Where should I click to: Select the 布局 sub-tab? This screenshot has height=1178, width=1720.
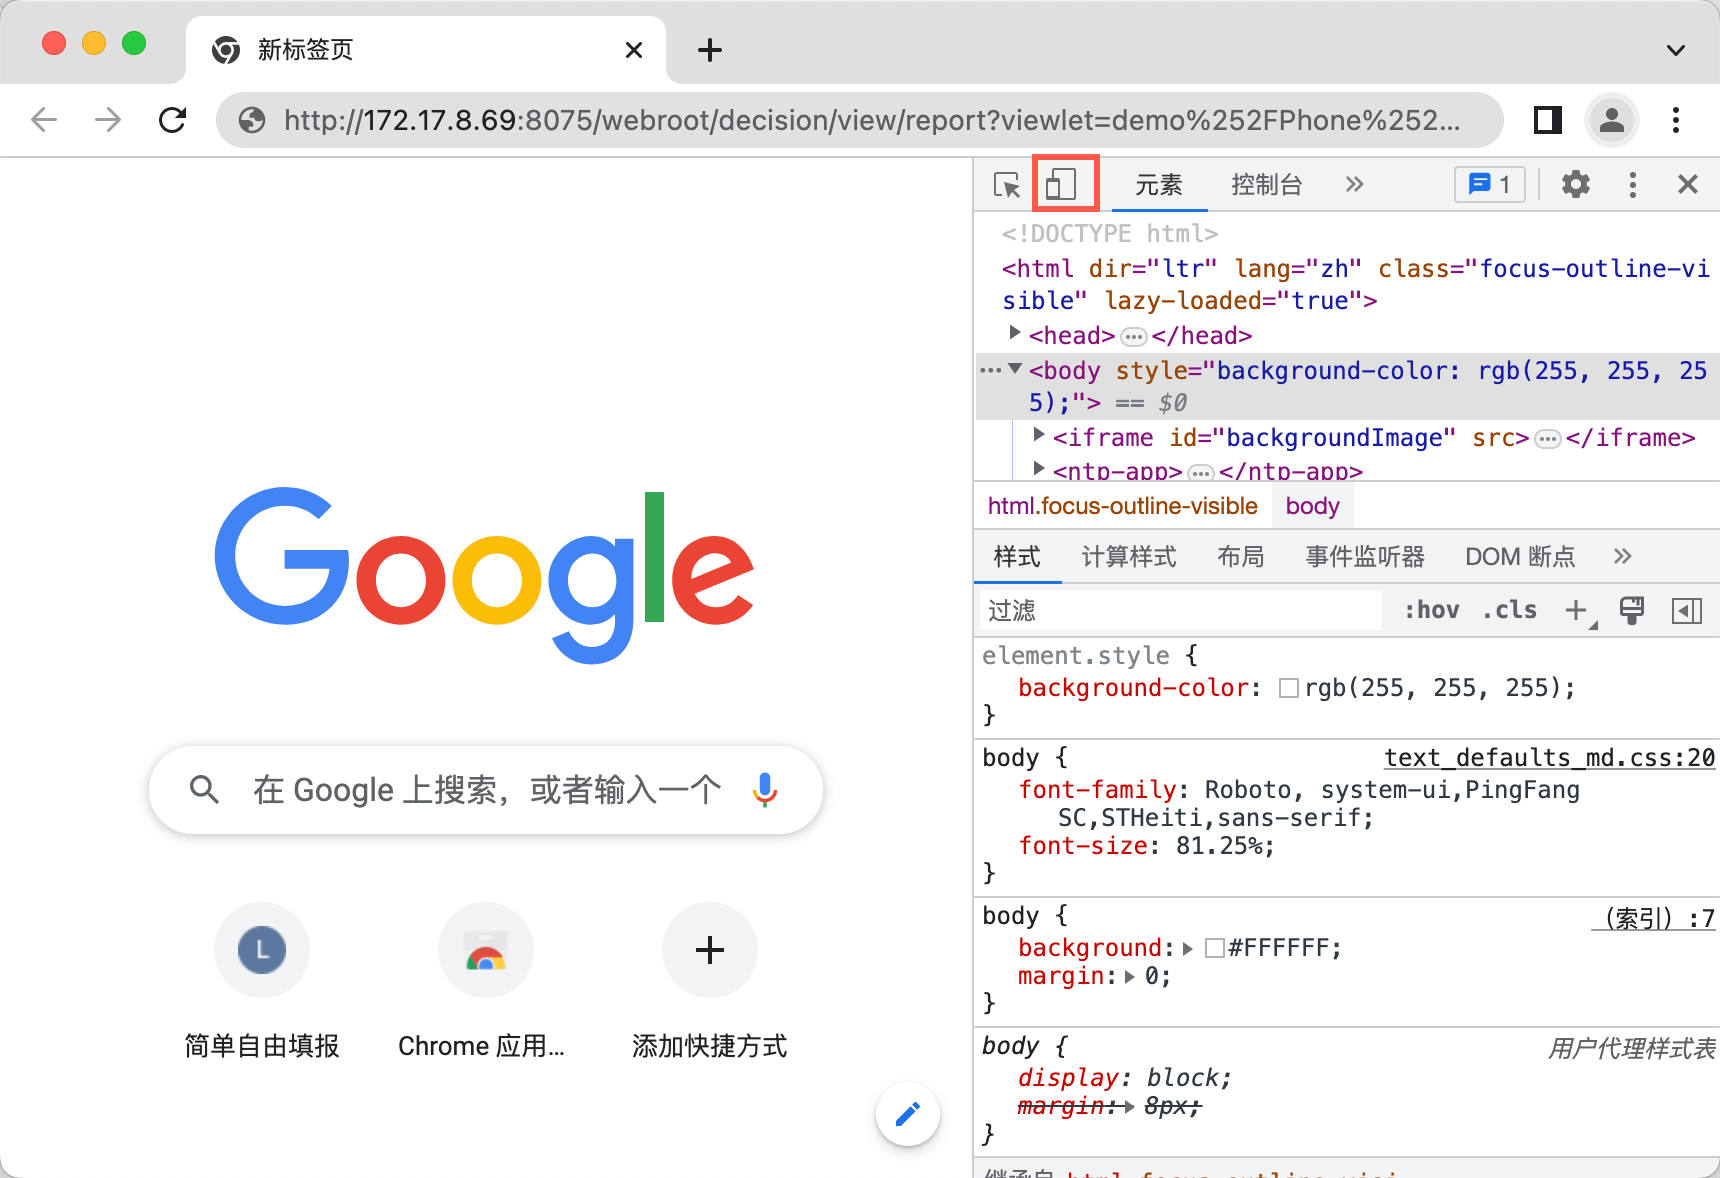pos(1241,556)
